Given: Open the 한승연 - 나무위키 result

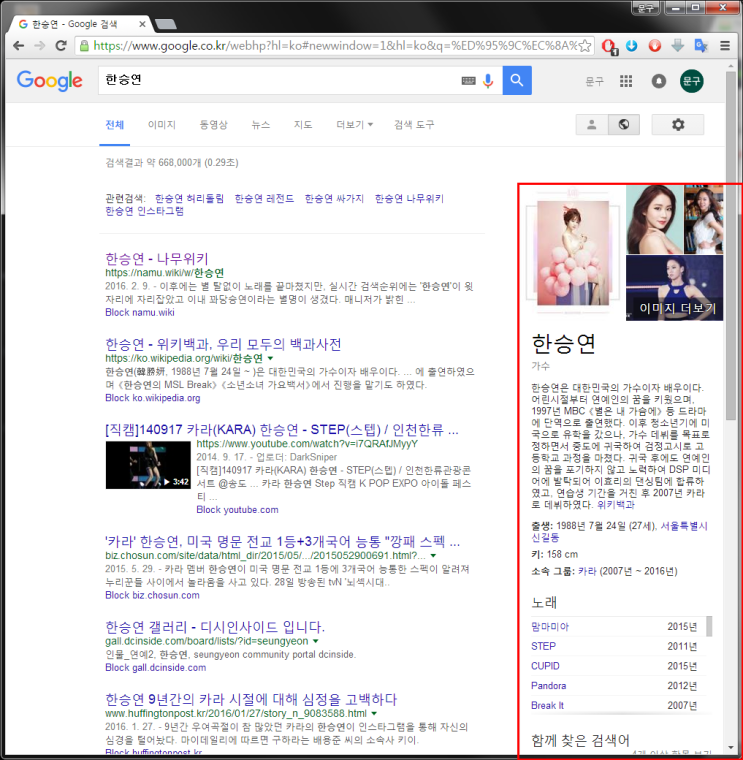Looking at the screenshot, I should pos(157,258).
